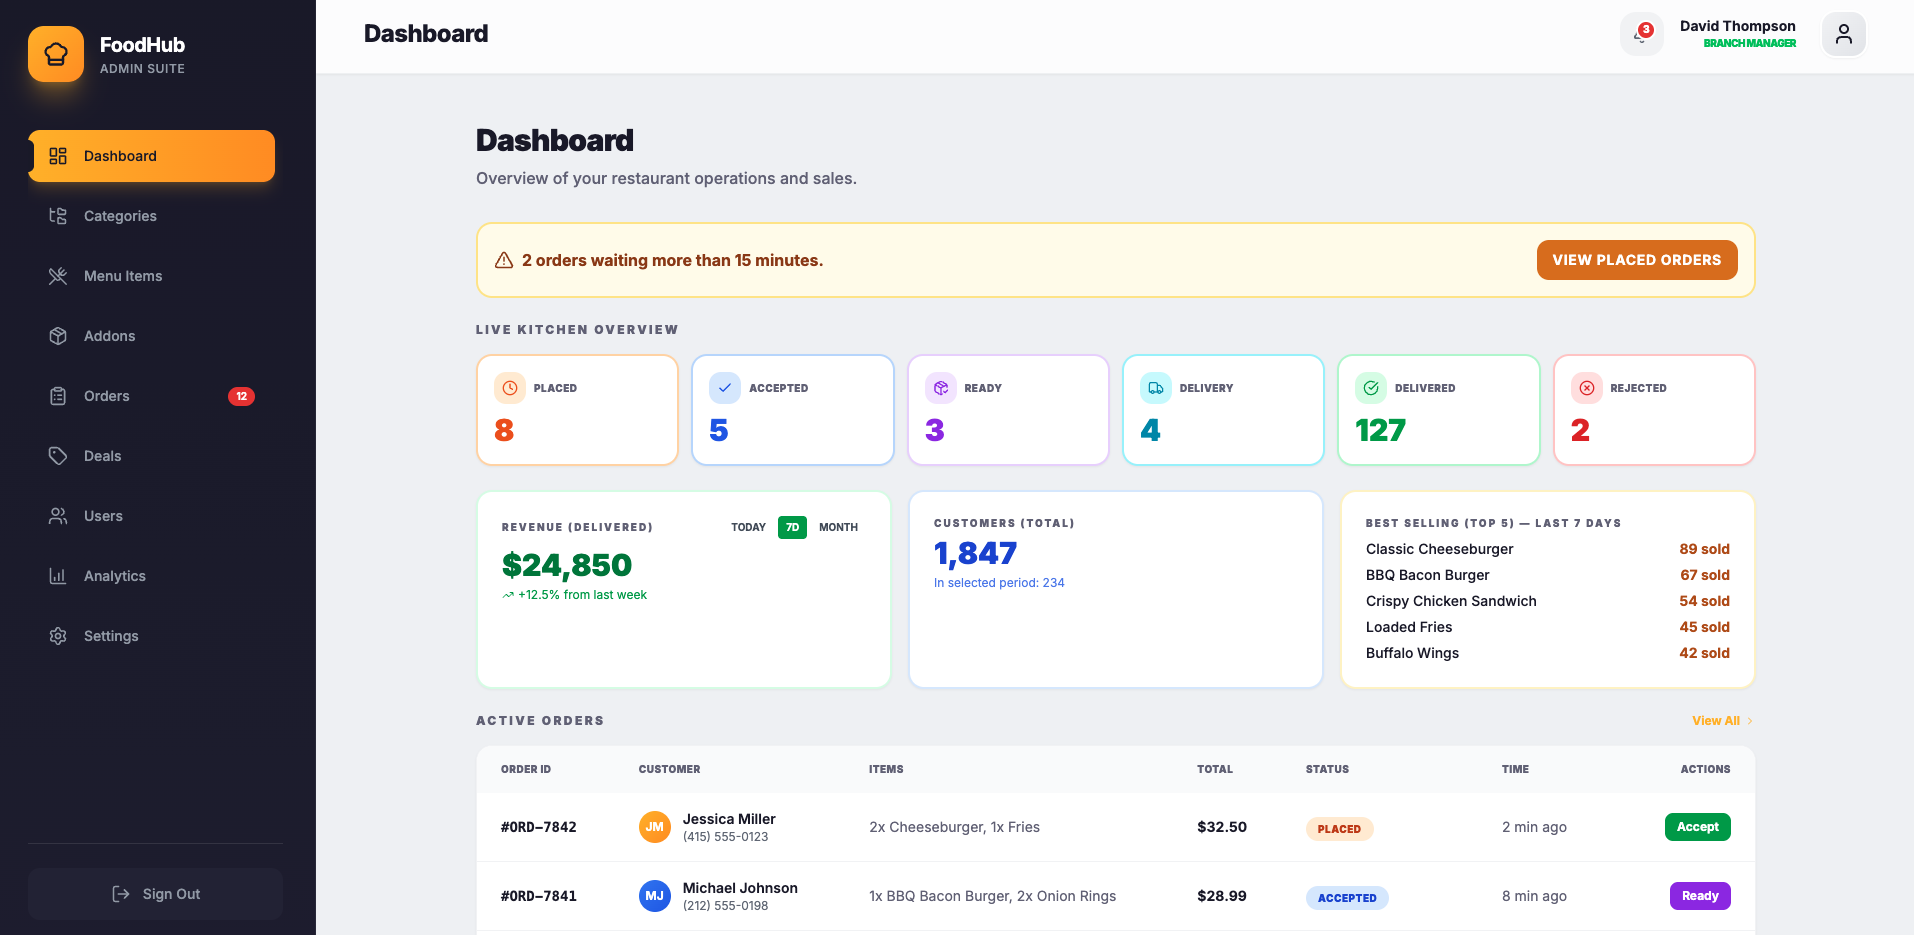Click the View Placed Orders button
The image size is (1914, 935).
[1637, 260]
